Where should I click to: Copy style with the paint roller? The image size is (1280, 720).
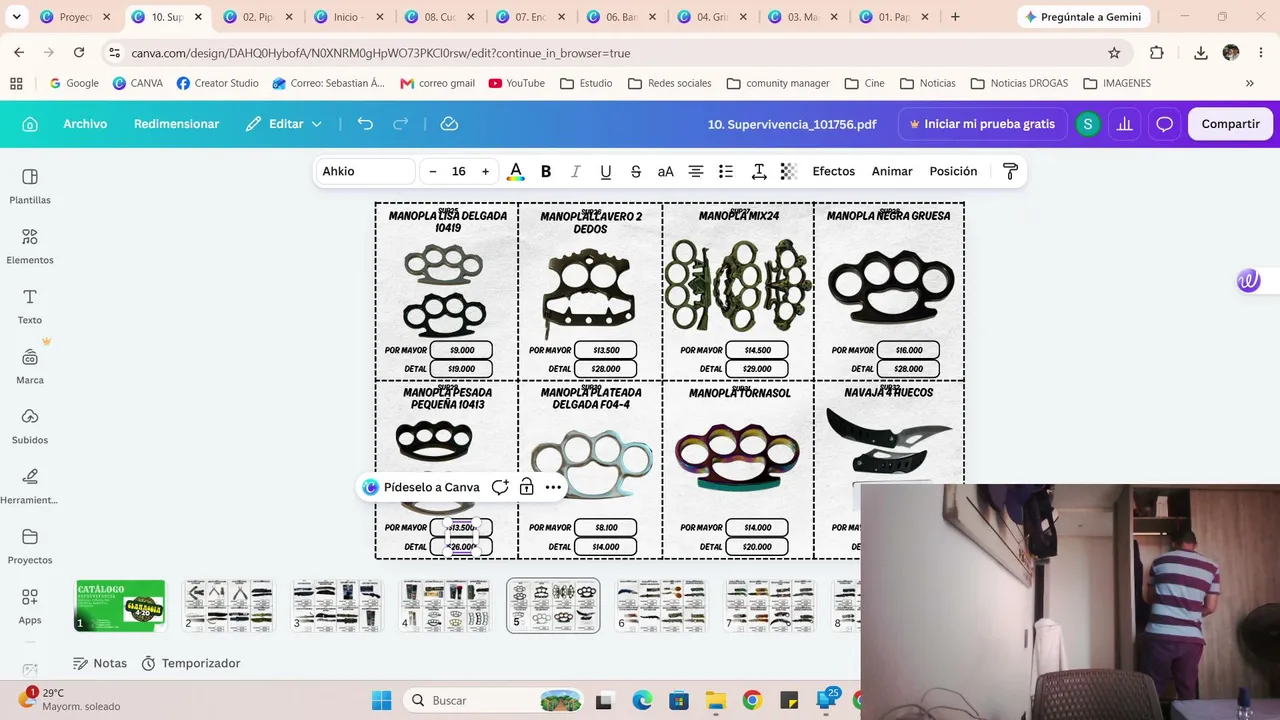point(1010,172)
